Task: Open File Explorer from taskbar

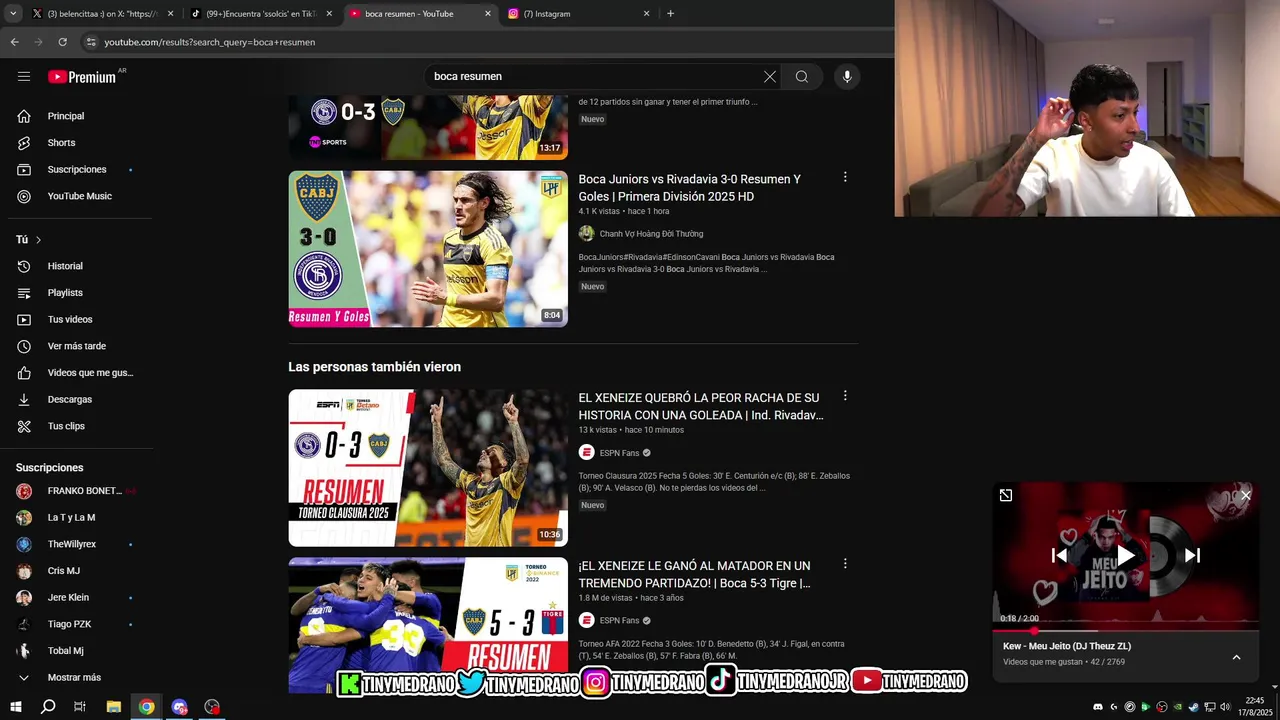Action: click(114, 707)
